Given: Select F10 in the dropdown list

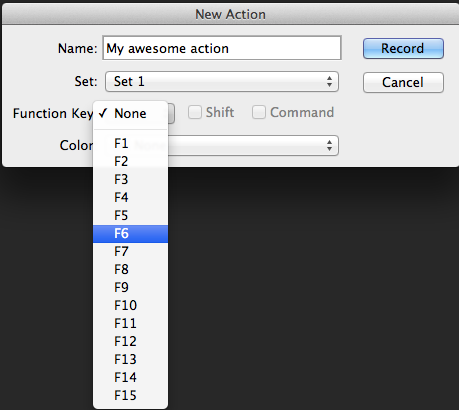Looking at the screenshot, I should click(x=130, y=306).
